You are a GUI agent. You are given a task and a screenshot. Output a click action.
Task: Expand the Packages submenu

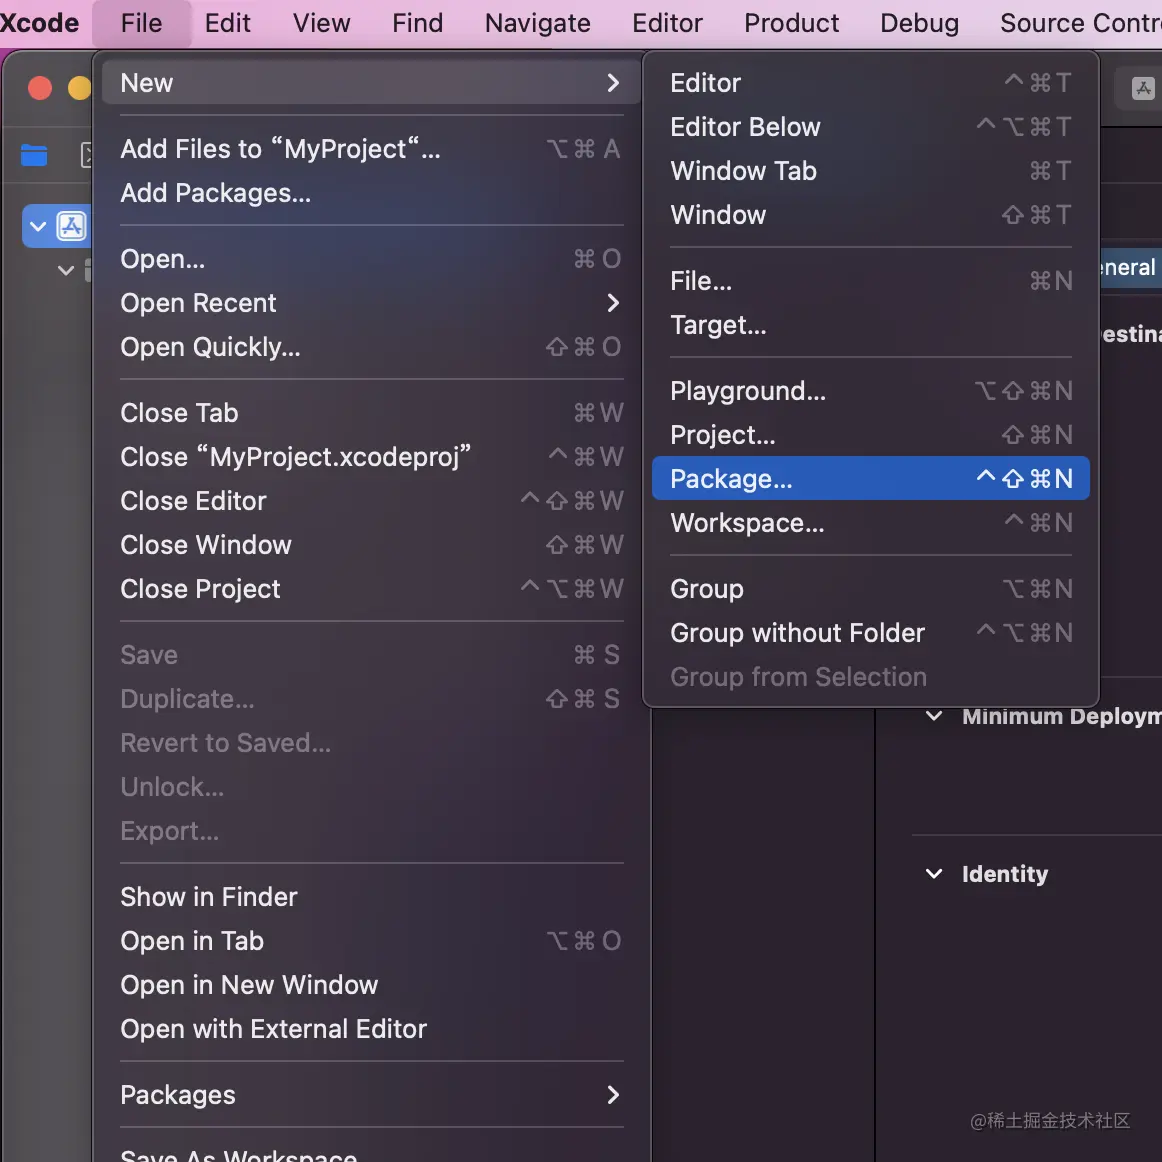point(371,1095)
